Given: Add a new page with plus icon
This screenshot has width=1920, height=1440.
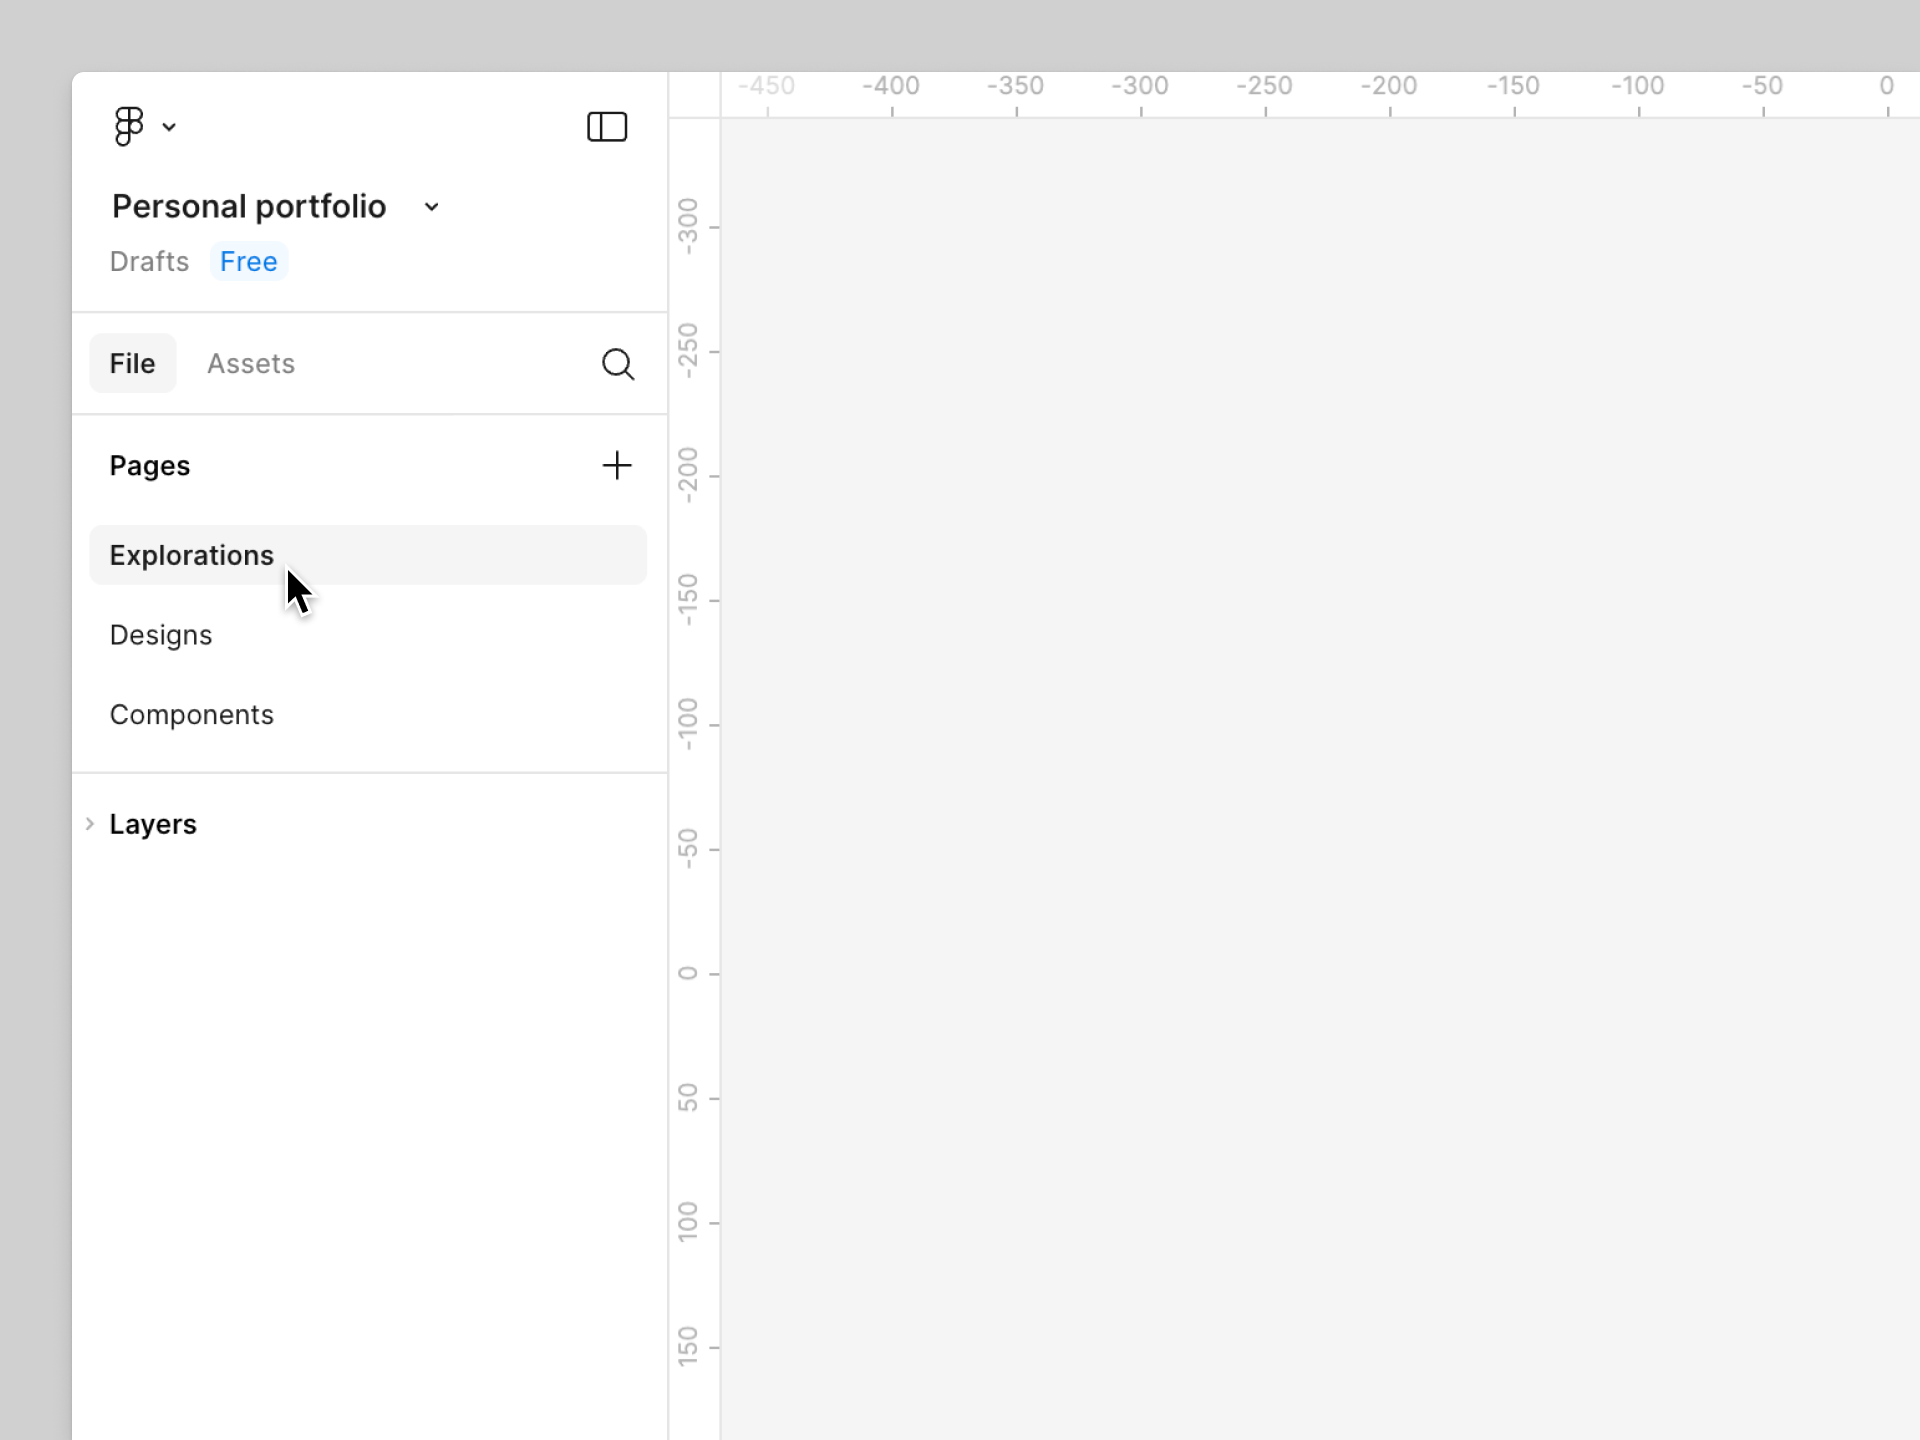Looking at the screenshot, I should coord(617,465).
